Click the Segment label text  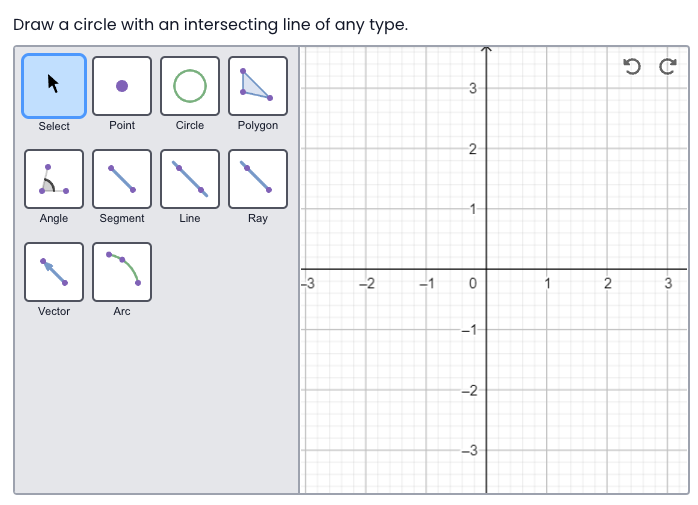(x=122, y=218)
